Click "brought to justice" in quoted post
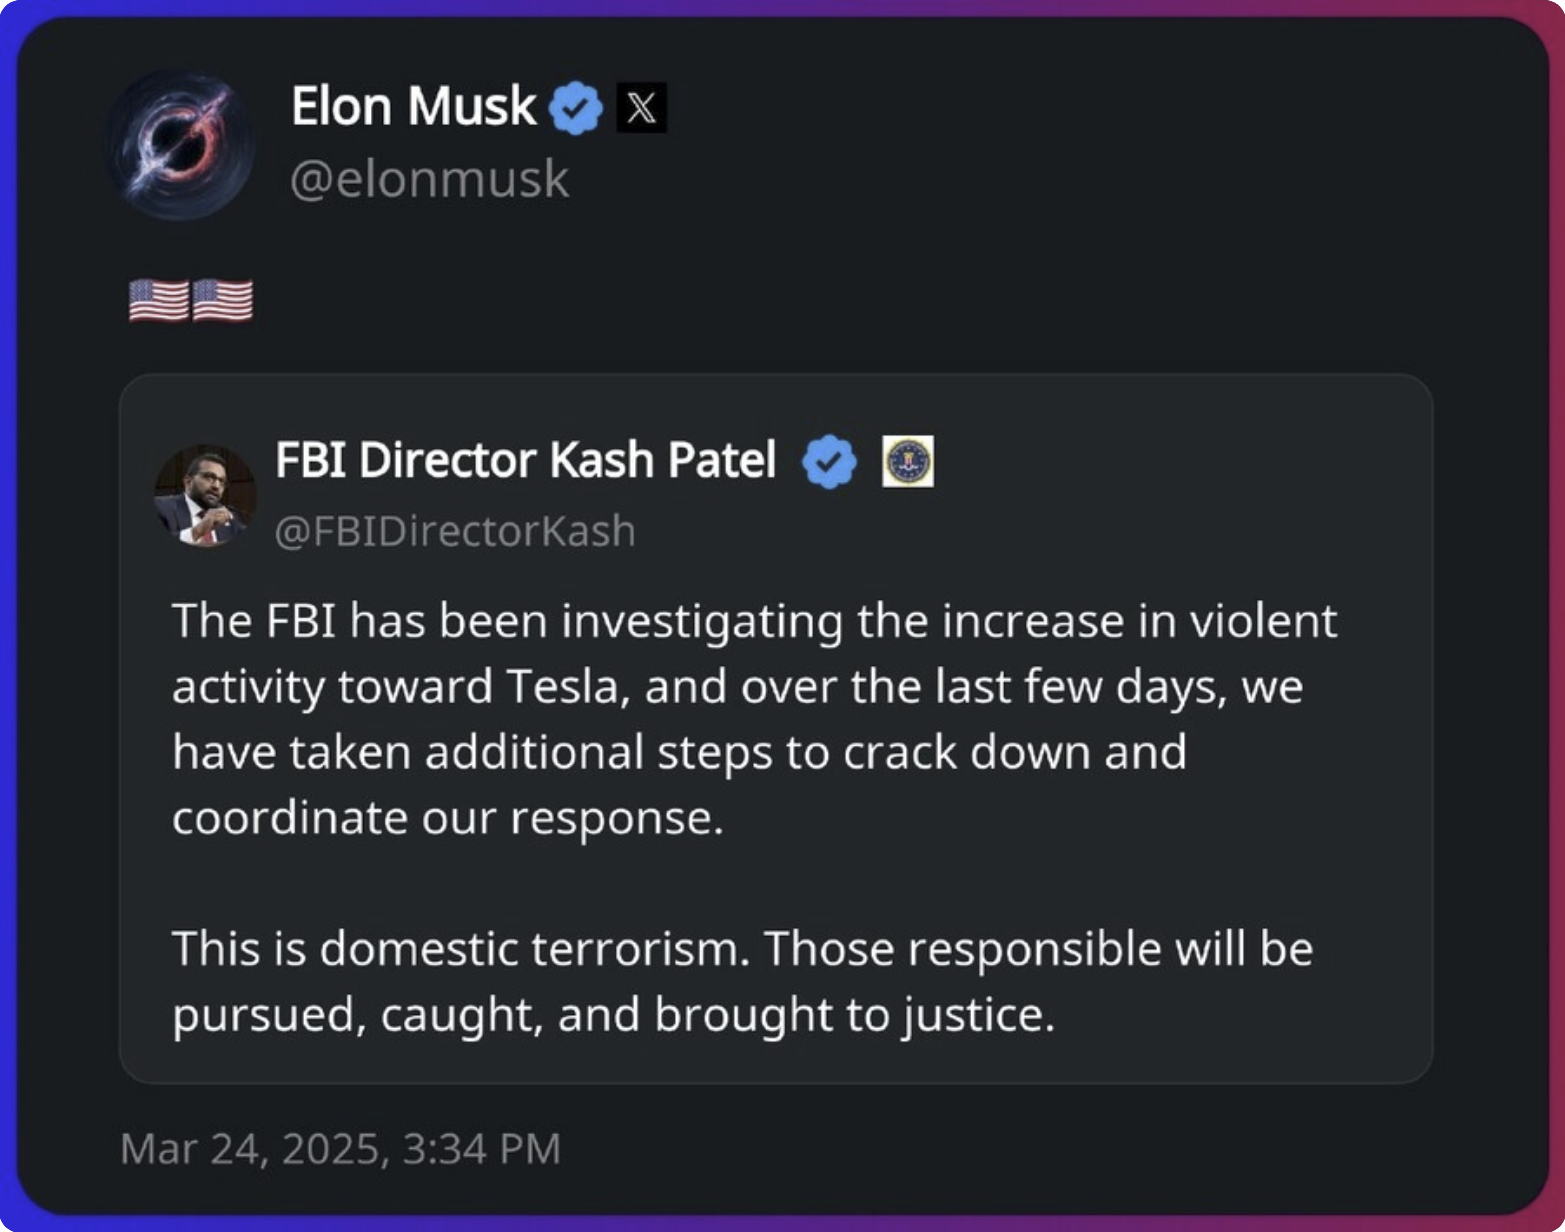 click(853, 1015)
